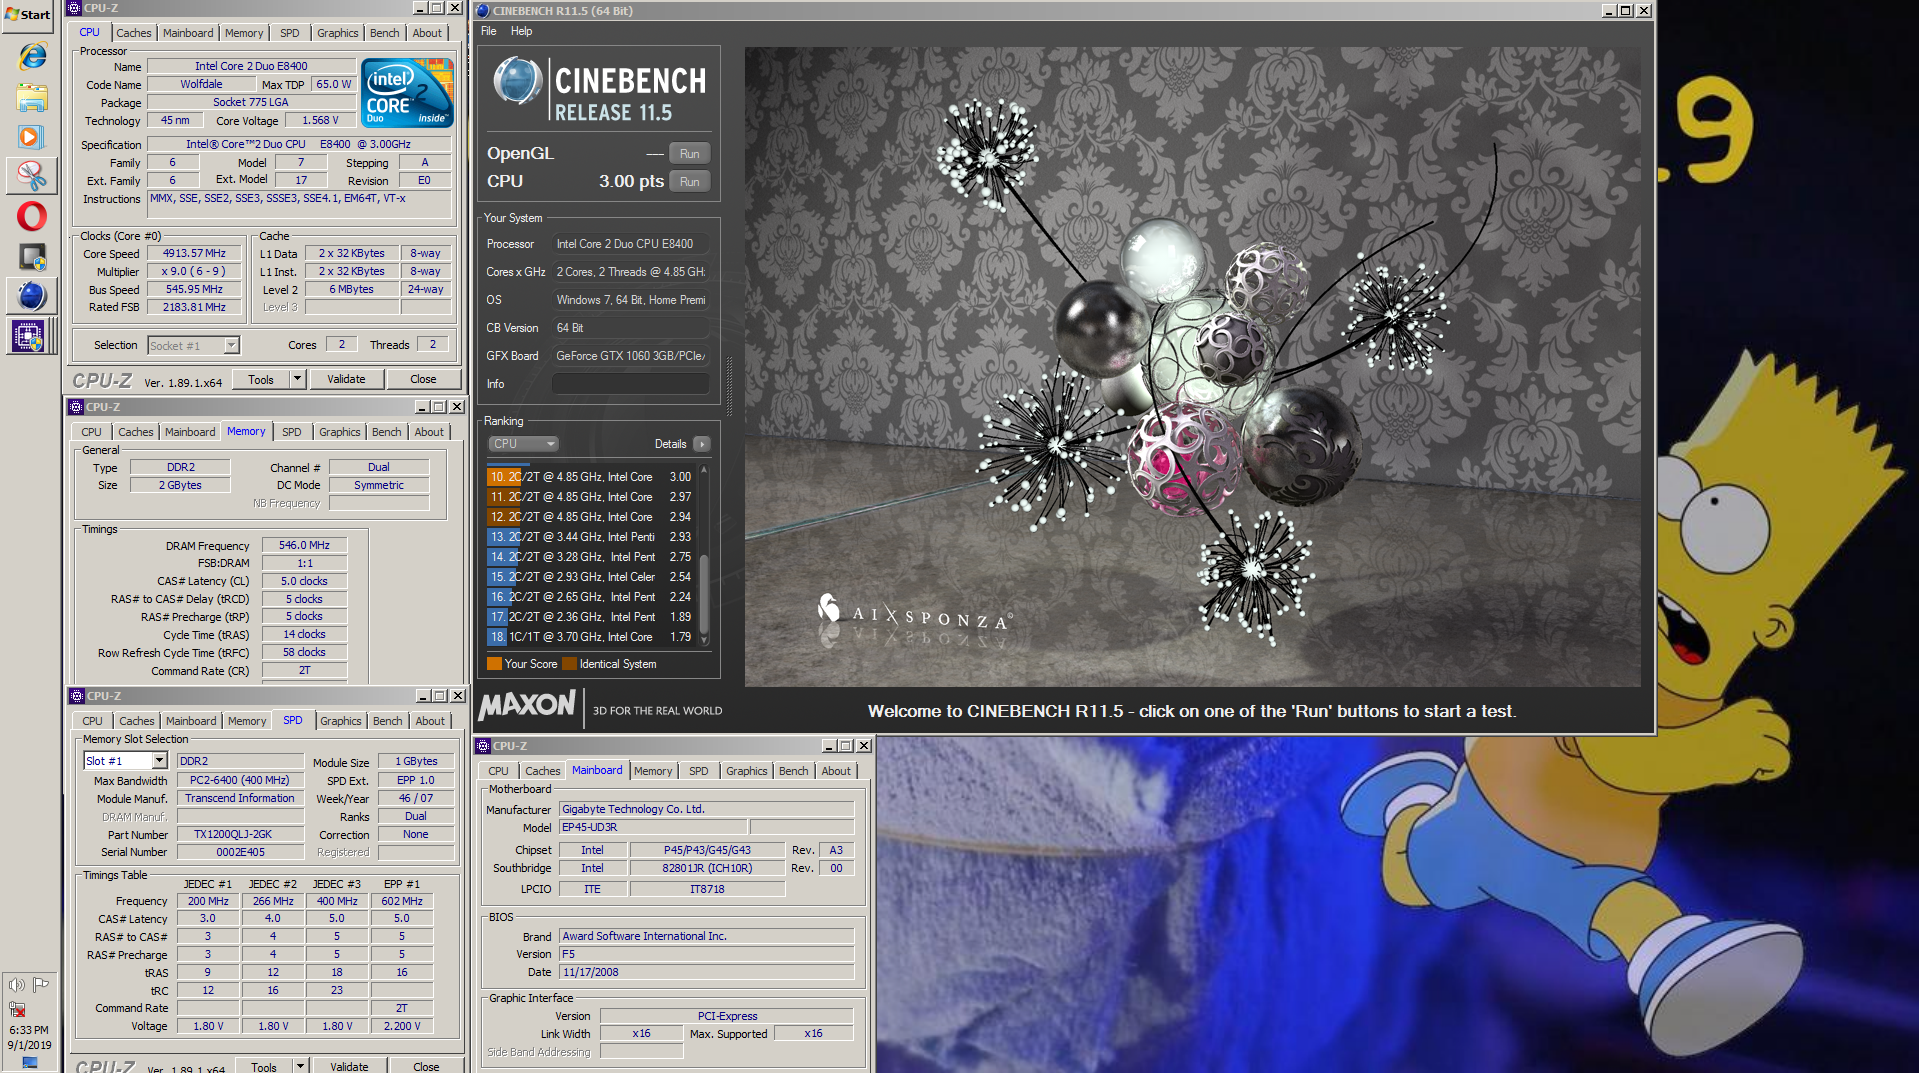The height and width of the screenshot is (1073, 1919).
Task: Open Internet Explorer from the taskbar
Action: 32,57
